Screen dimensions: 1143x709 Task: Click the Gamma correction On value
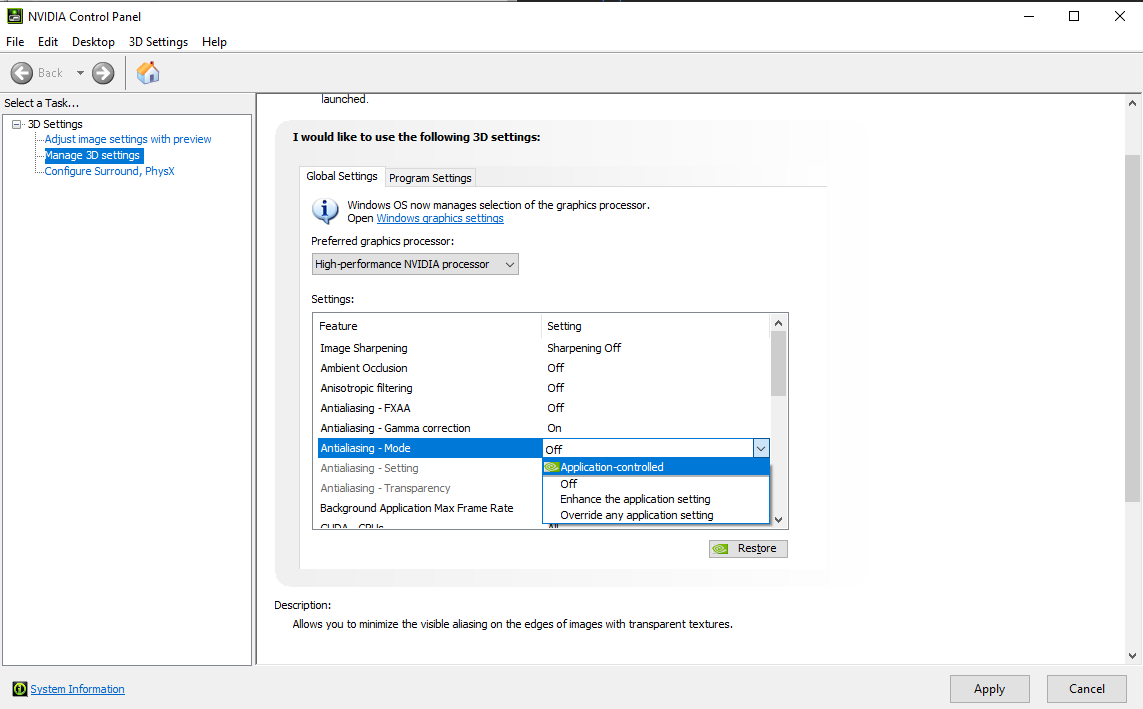point(554,428)
